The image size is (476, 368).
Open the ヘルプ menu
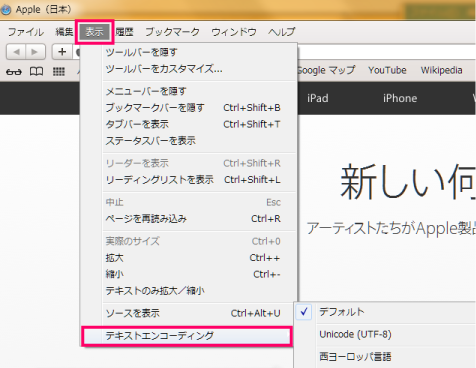(x=282, y=32)
